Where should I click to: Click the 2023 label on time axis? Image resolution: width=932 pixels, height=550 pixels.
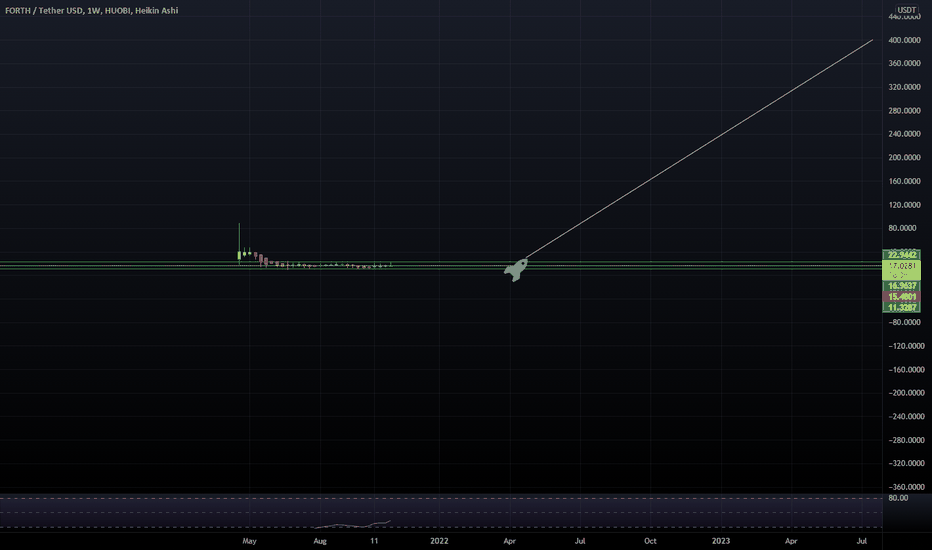click(721, 541)
